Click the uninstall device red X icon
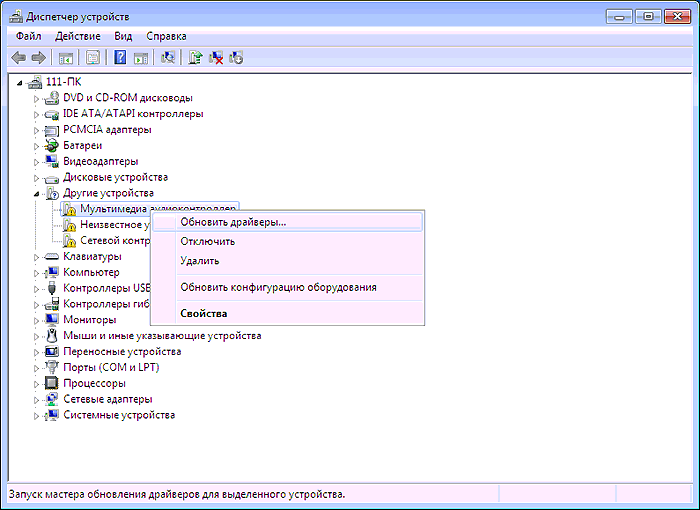Viewport: 700px width, 510px height. tap(216, 58)
